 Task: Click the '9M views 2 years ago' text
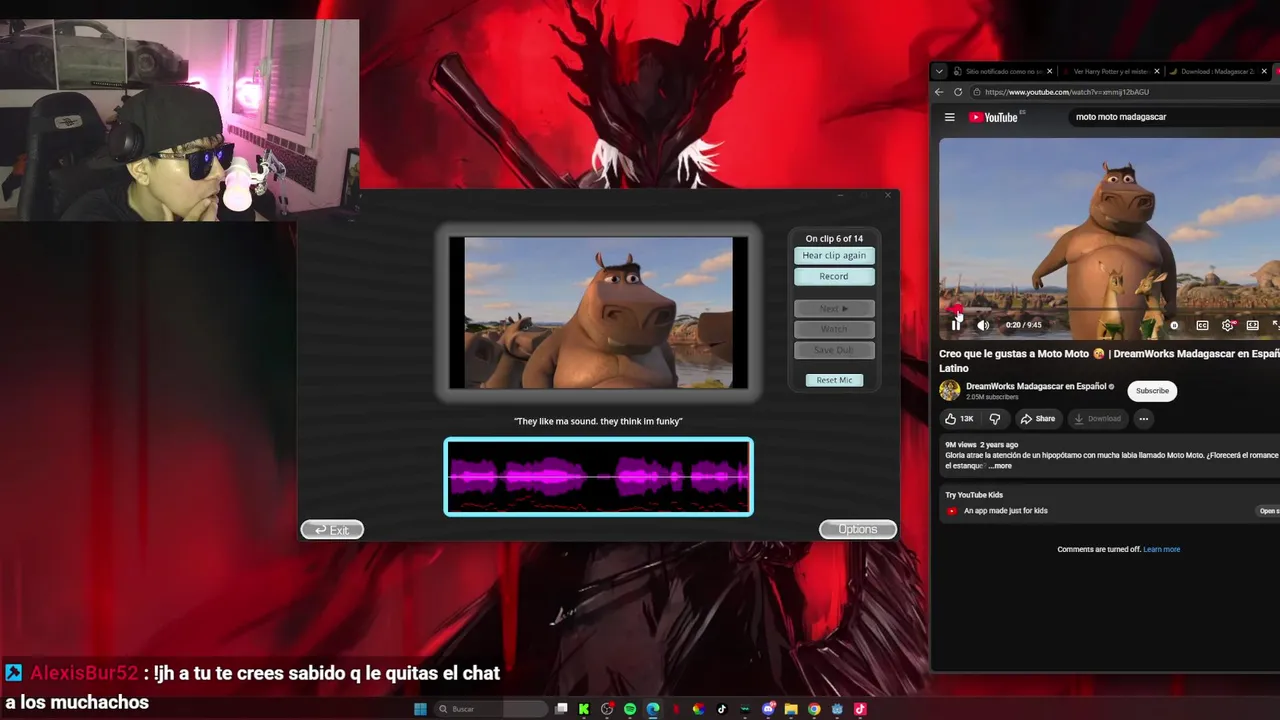982,445
